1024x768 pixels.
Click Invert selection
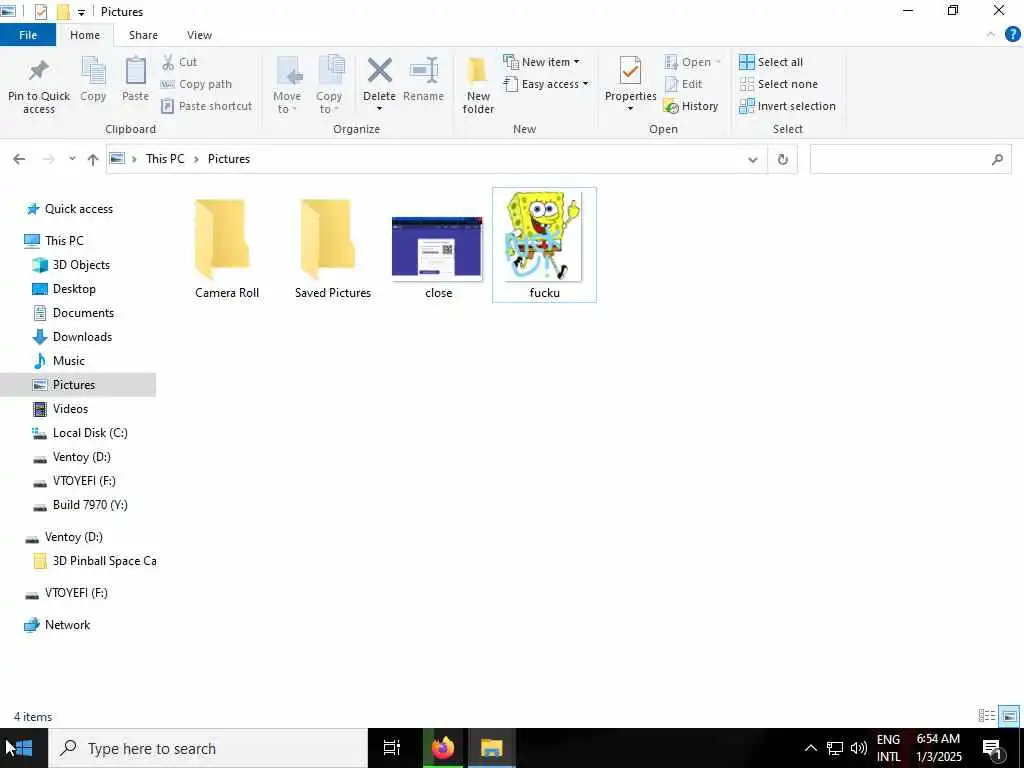[787, 106]
